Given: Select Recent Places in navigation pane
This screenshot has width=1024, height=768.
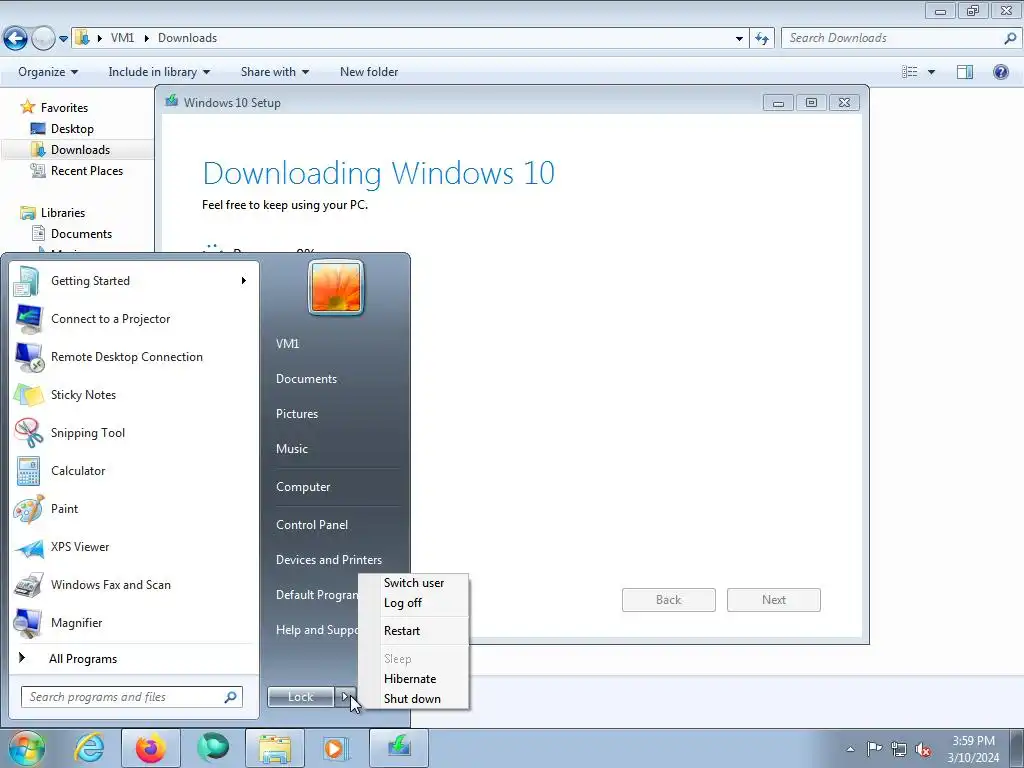Looking at the screenshot, I should pos(86,170).
